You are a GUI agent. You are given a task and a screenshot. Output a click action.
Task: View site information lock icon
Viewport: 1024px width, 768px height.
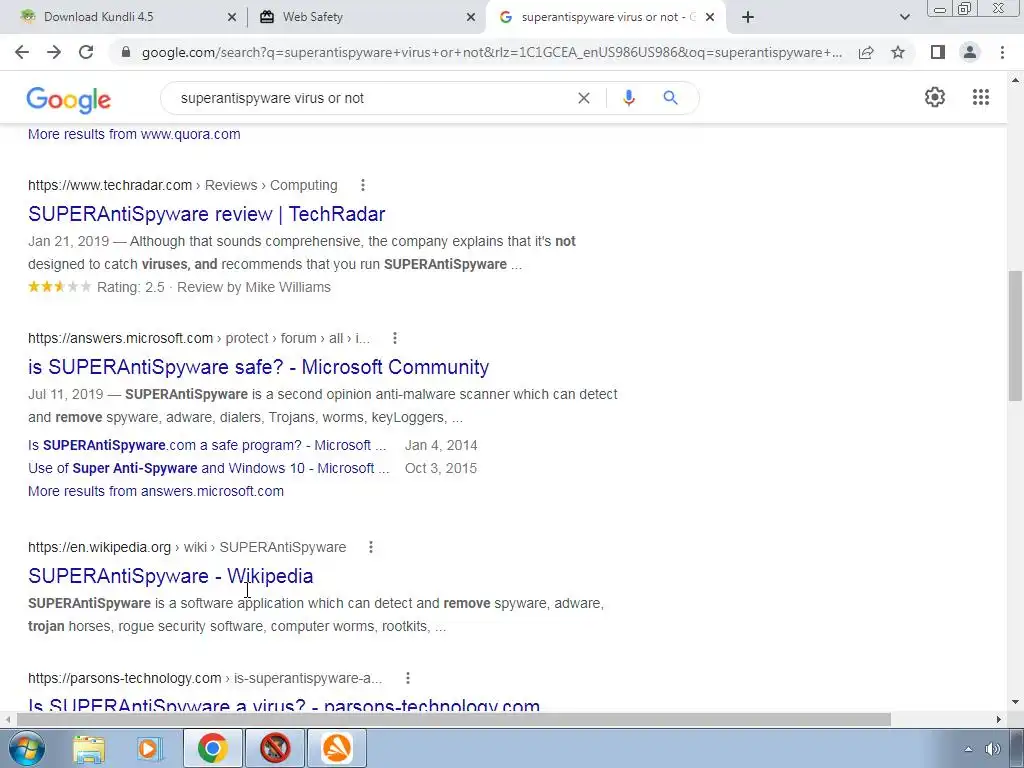pyautogui.click(x=126, y=52)
